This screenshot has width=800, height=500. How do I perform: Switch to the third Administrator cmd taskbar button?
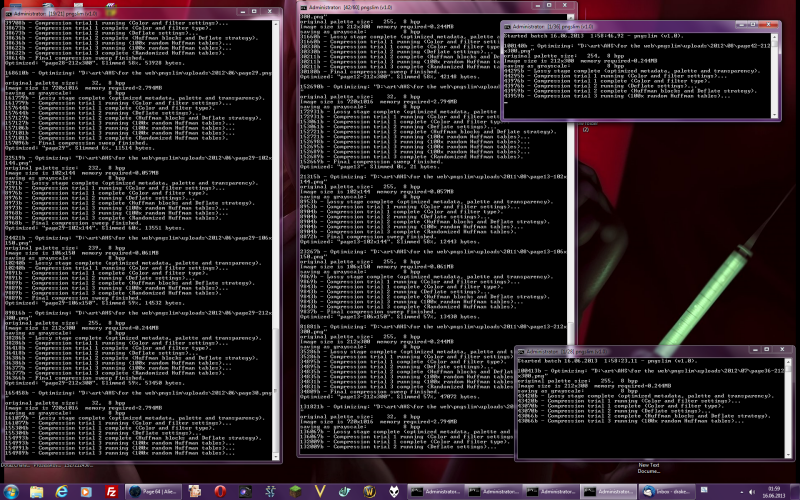(551, 492)
